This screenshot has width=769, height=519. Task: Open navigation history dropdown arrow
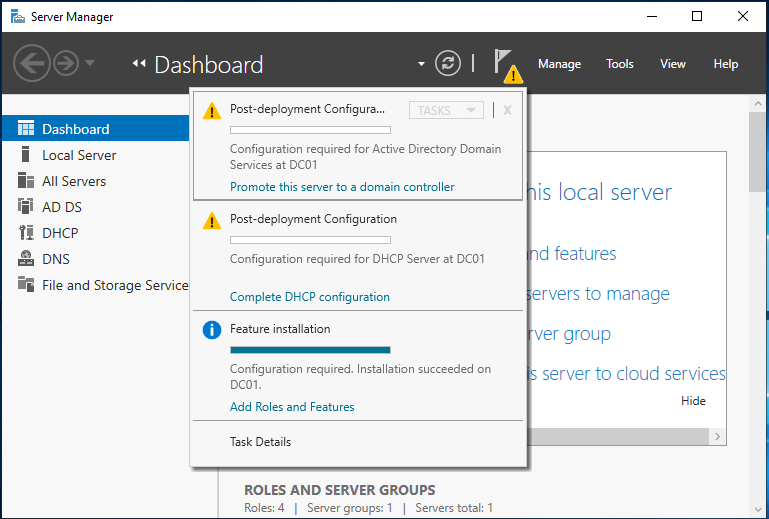(90, 63)
